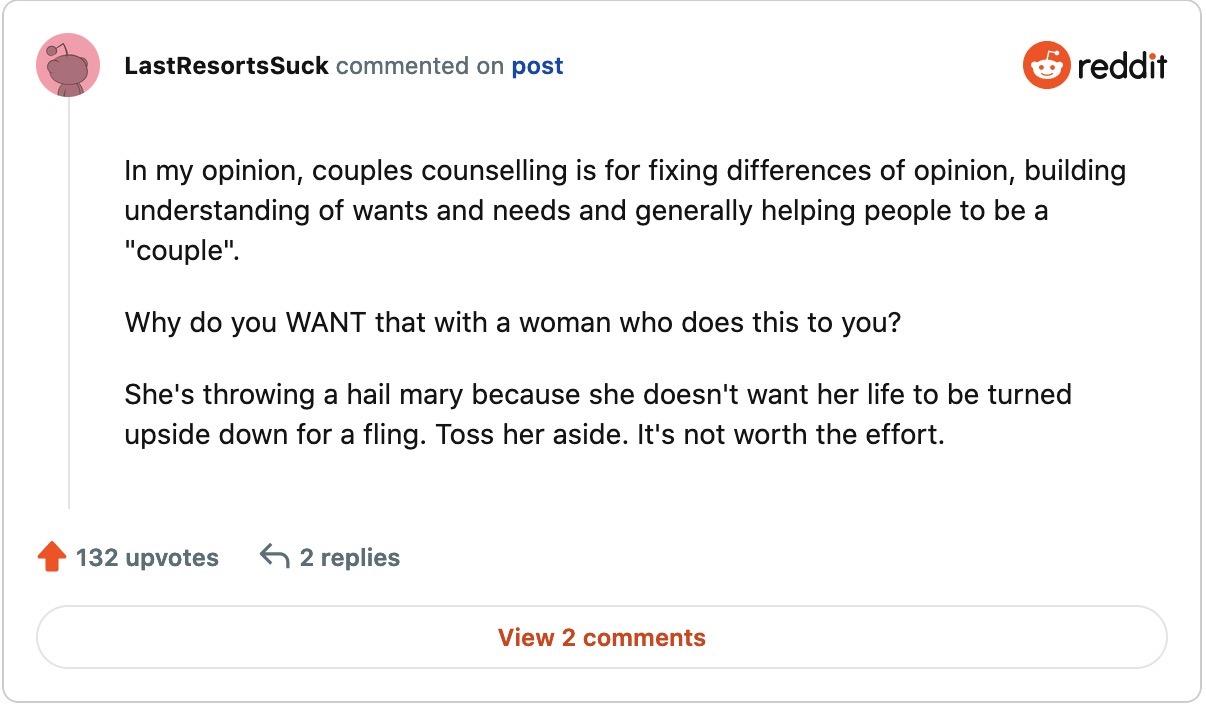The width and height of the screenshot is (1206, 706).
Task: Click the orange upvote arrow icon
Action: tap(51, 557)
